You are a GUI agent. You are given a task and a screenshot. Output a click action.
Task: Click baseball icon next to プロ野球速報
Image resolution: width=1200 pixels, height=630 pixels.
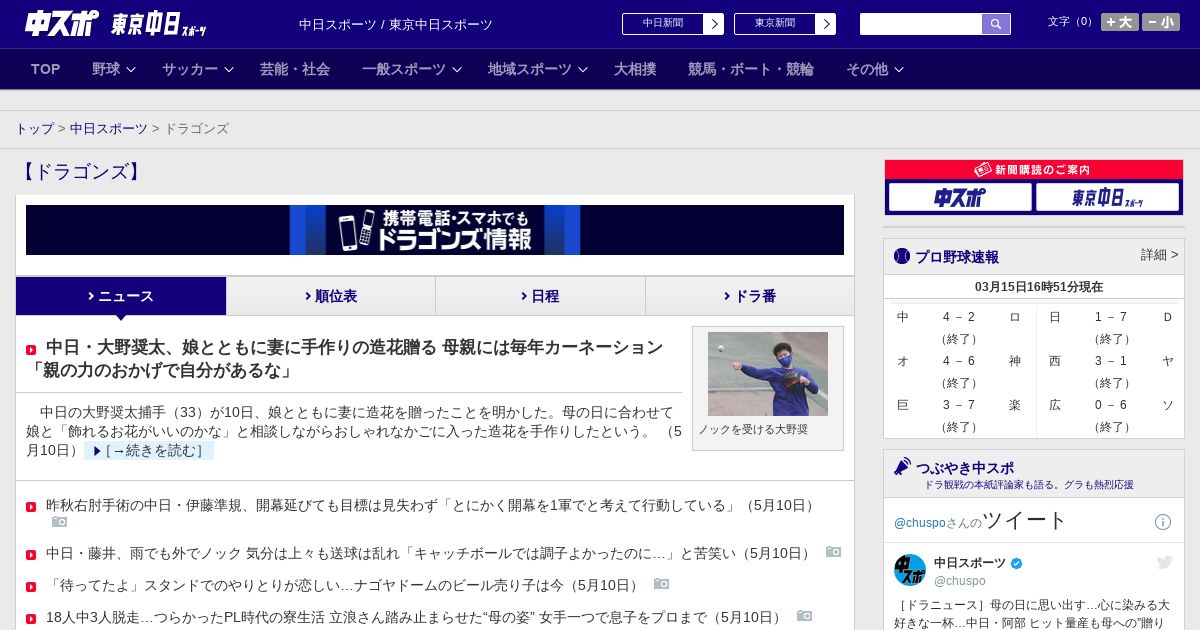tap(902, 256)
